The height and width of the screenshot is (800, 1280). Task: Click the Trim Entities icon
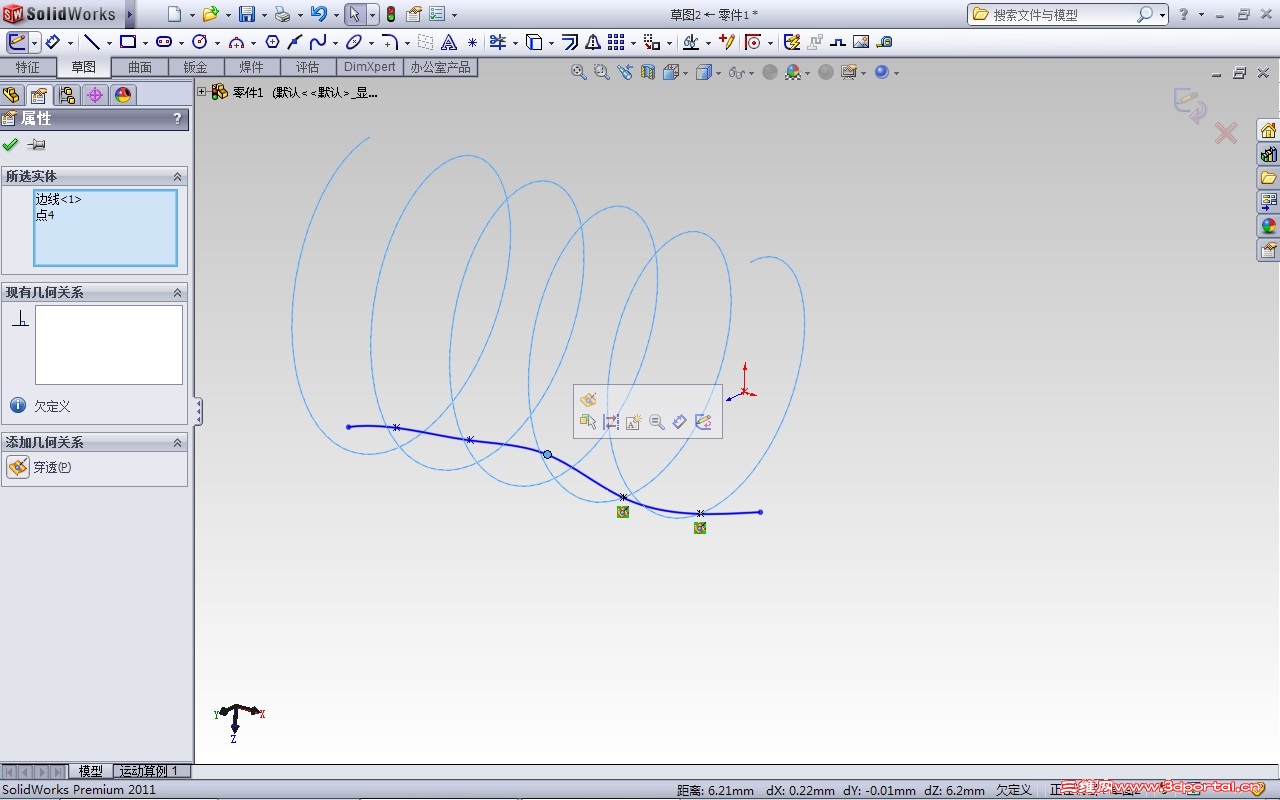point(498,42)
